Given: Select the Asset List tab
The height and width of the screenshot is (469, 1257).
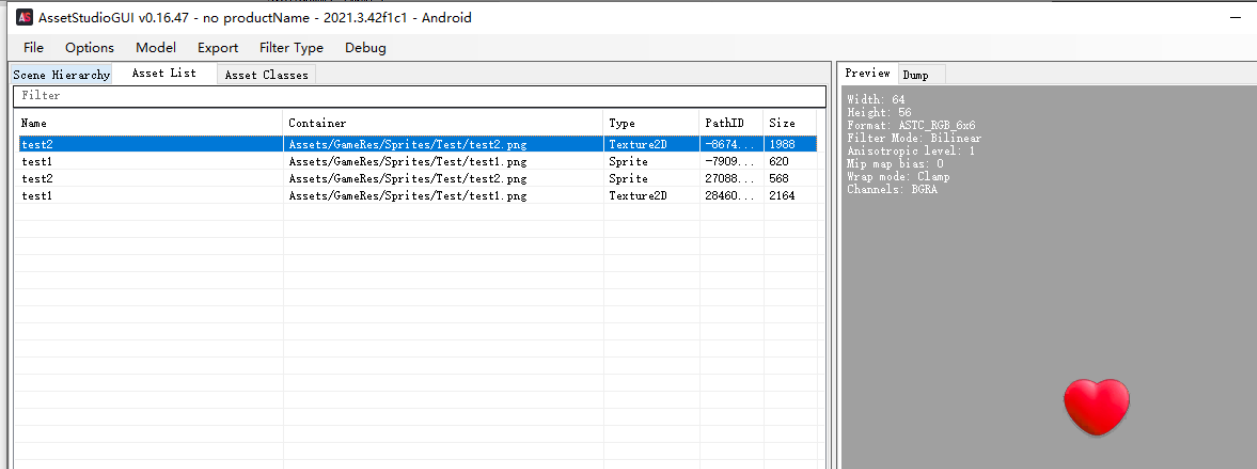Looking at the screenshot, I should click(x=164, y=74).
